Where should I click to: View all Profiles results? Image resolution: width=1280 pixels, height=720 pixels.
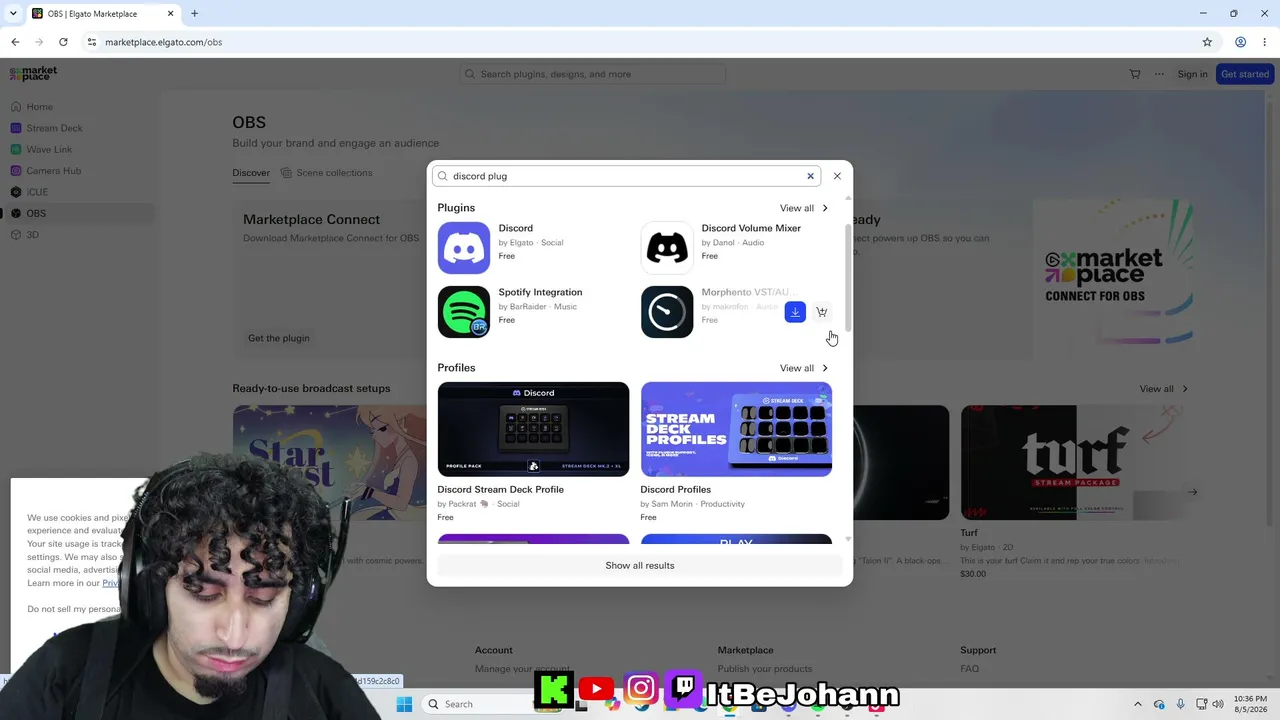[804, 368]
